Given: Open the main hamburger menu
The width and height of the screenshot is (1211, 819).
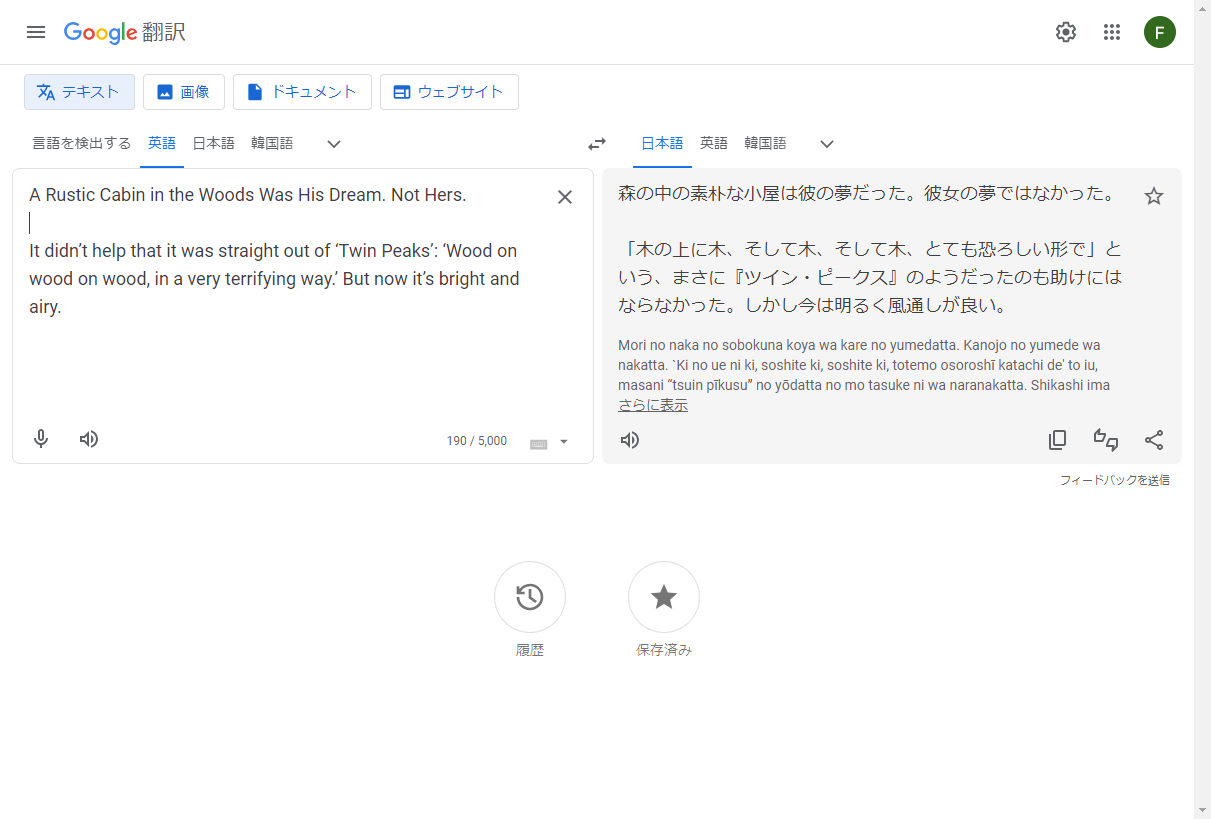Looking at the screenshot, I should (36, 32).
